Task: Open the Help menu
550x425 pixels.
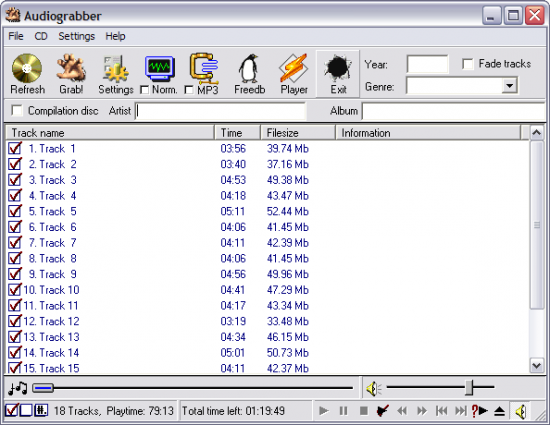Action: click(115, 36)
